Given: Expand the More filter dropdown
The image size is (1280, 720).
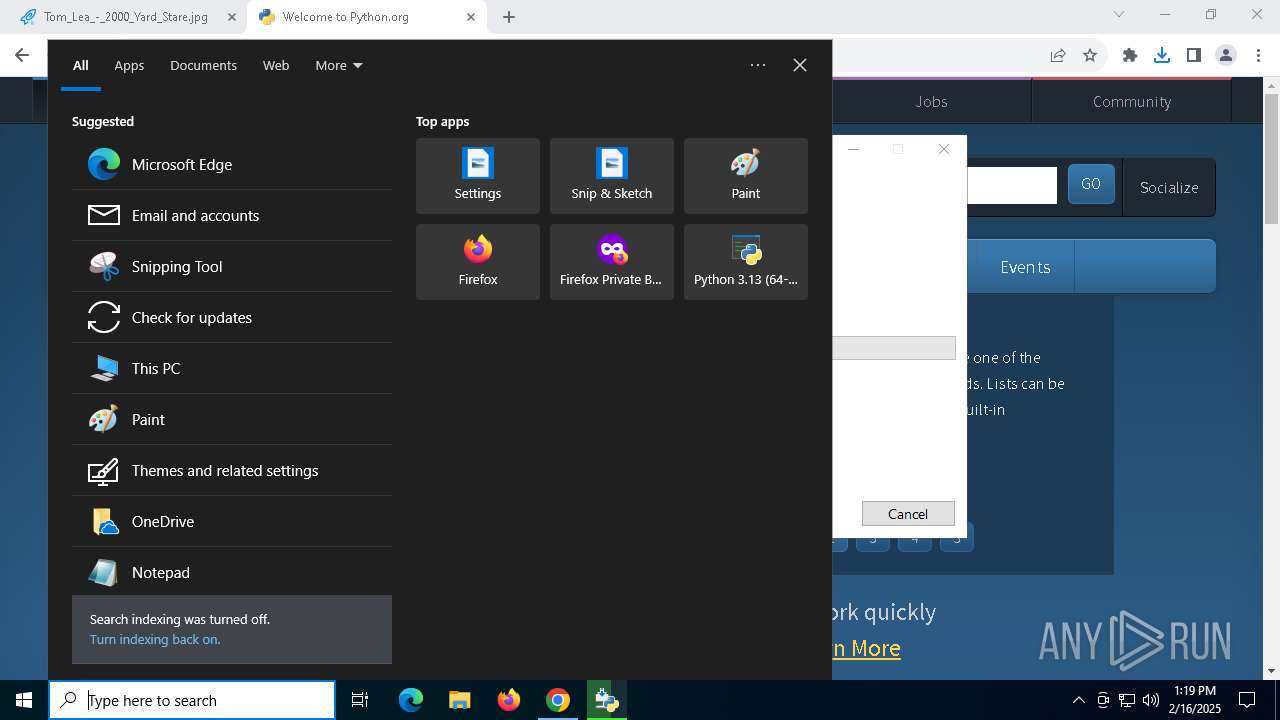Looking at the screenshot, I should 338,65.
